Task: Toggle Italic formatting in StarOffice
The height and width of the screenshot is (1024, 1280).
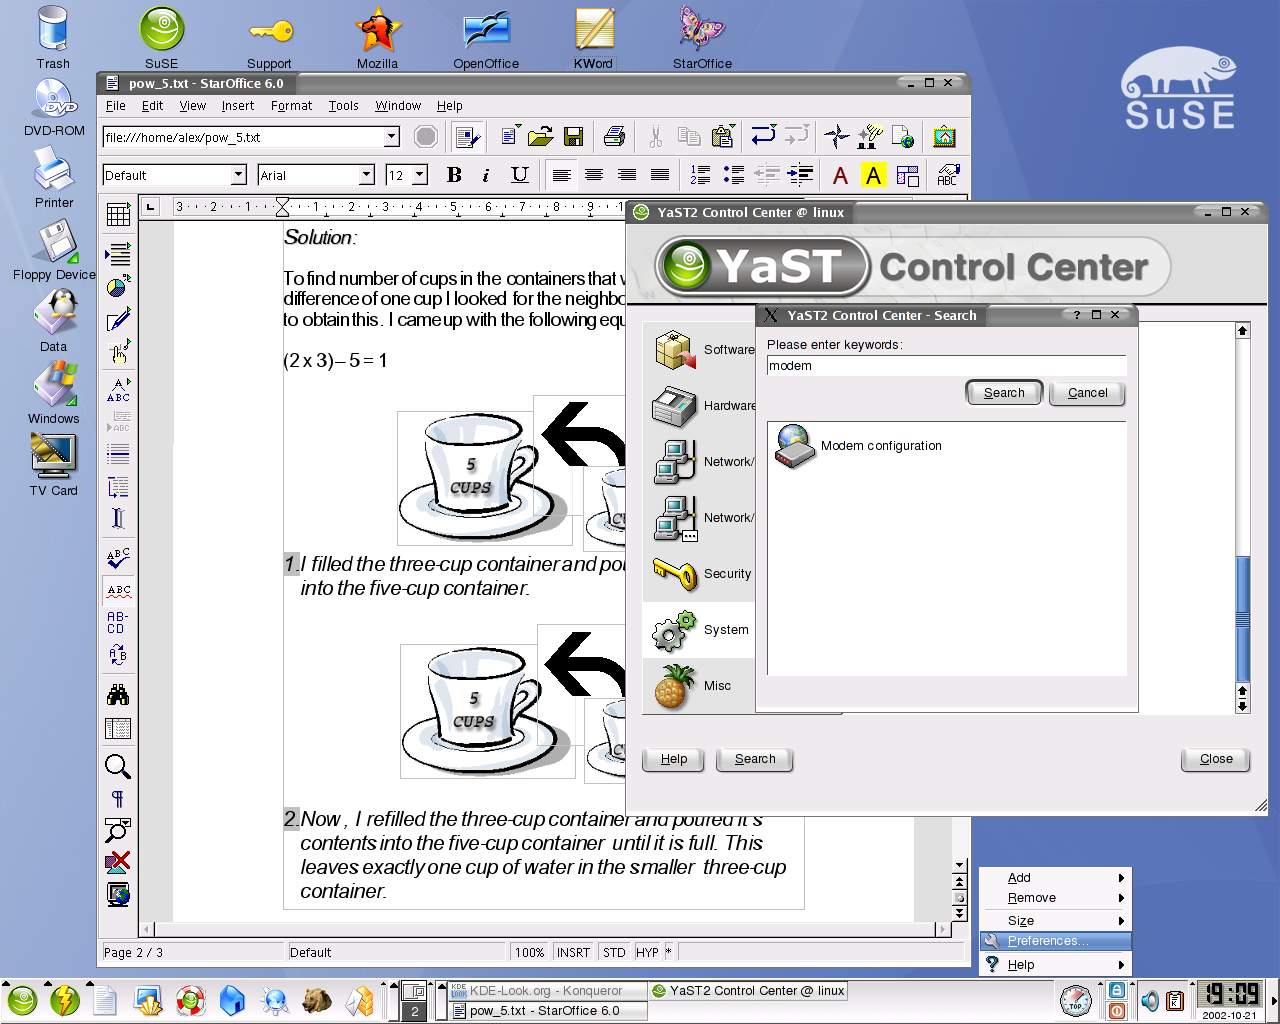Action: coord(486,175)
